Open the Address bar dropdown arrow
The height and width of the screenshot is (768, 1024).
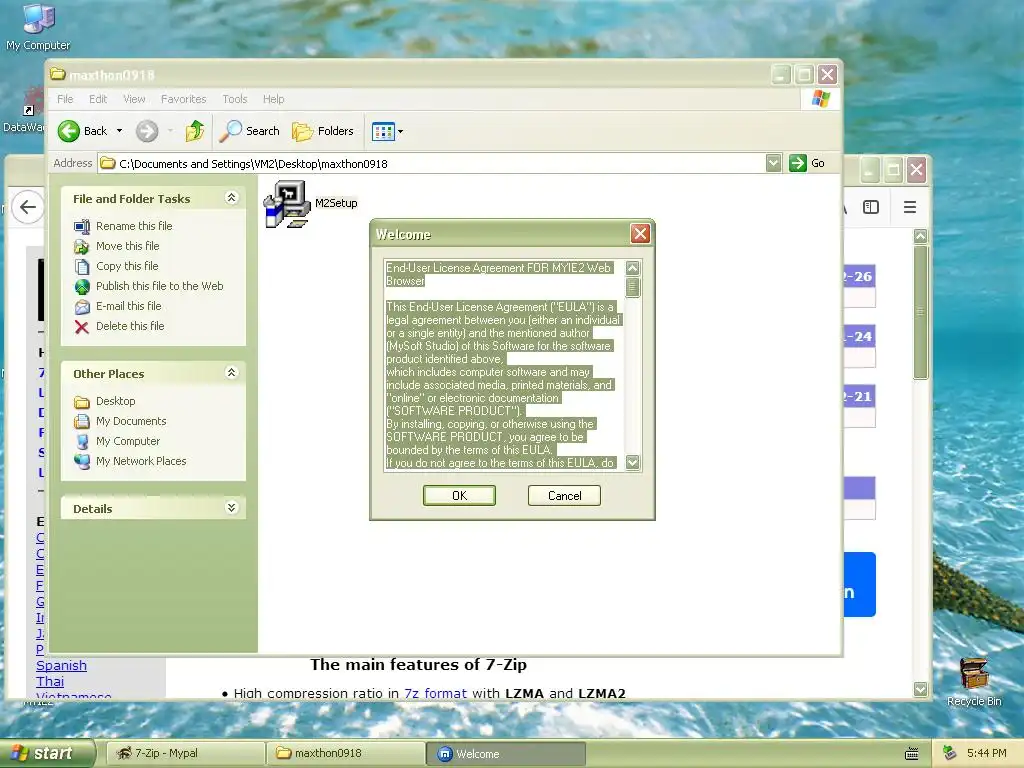(x=773, y=163)
